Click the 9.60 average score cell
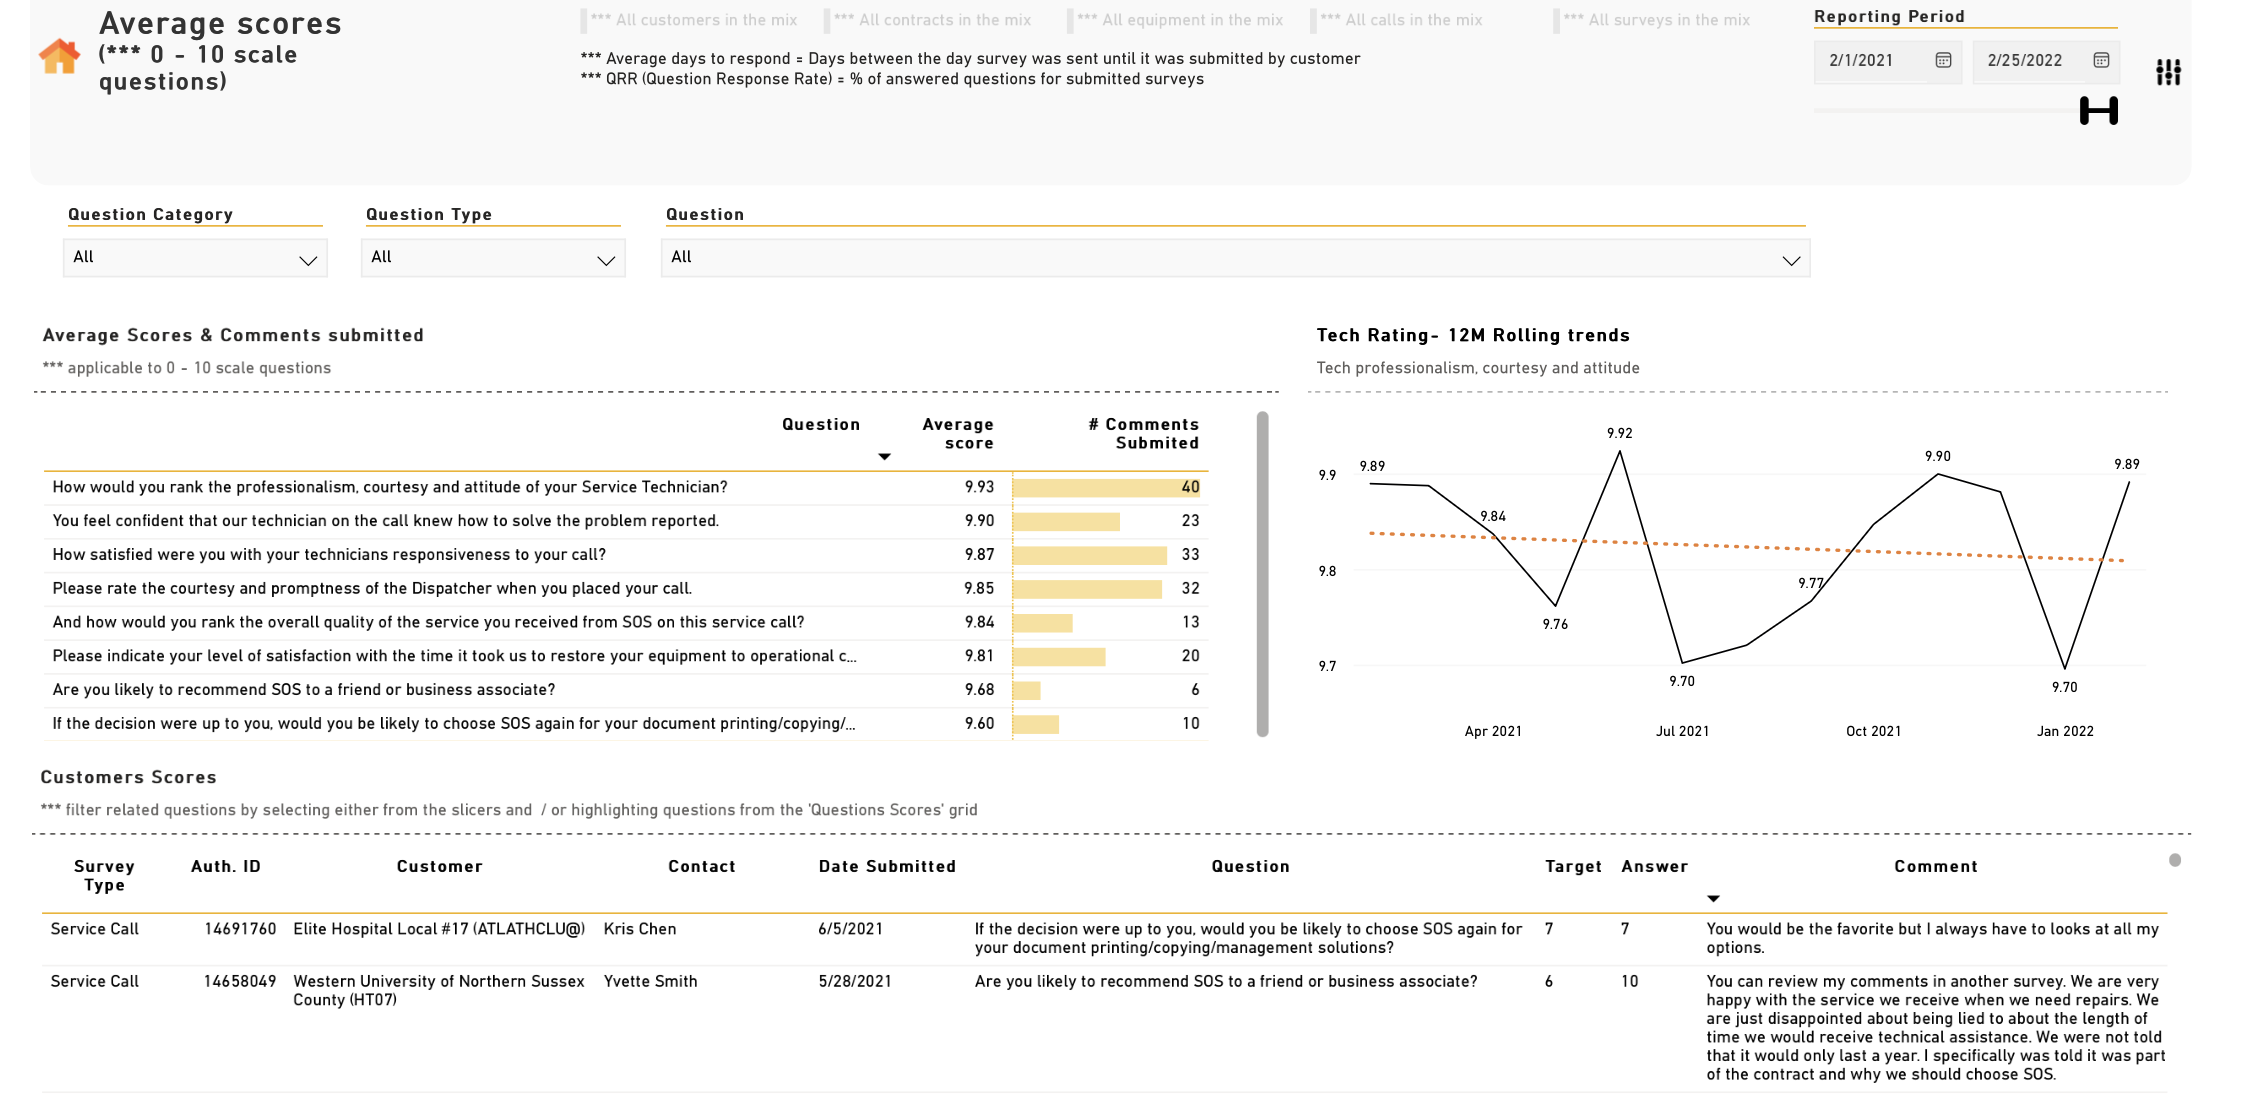Screen dimensions: 2248x1096 tap(979, 724)
